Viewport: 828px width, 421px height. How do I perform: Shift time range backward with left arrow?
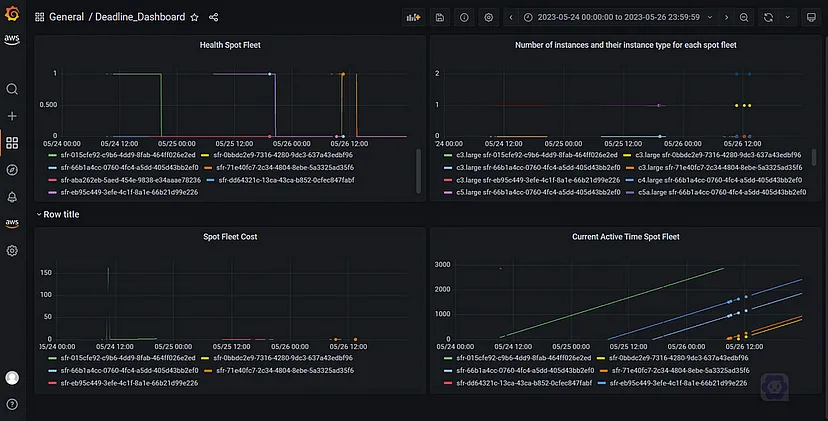pos(511,17)
